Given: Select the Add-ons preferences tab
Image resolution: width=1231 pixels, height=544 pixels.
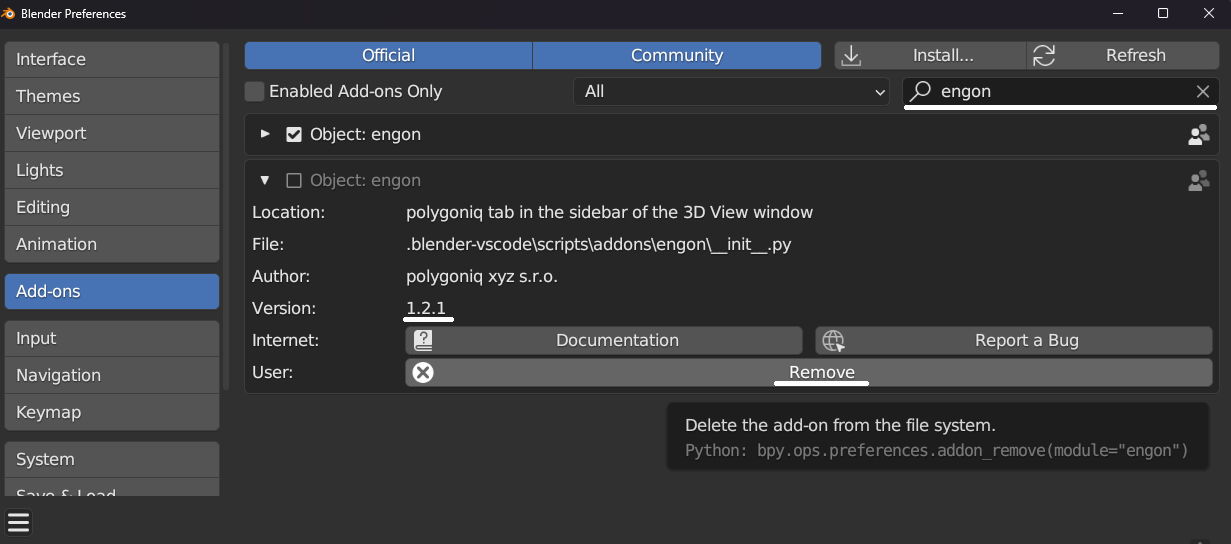Looking at the screenshot, I should [x=112, y=292].
